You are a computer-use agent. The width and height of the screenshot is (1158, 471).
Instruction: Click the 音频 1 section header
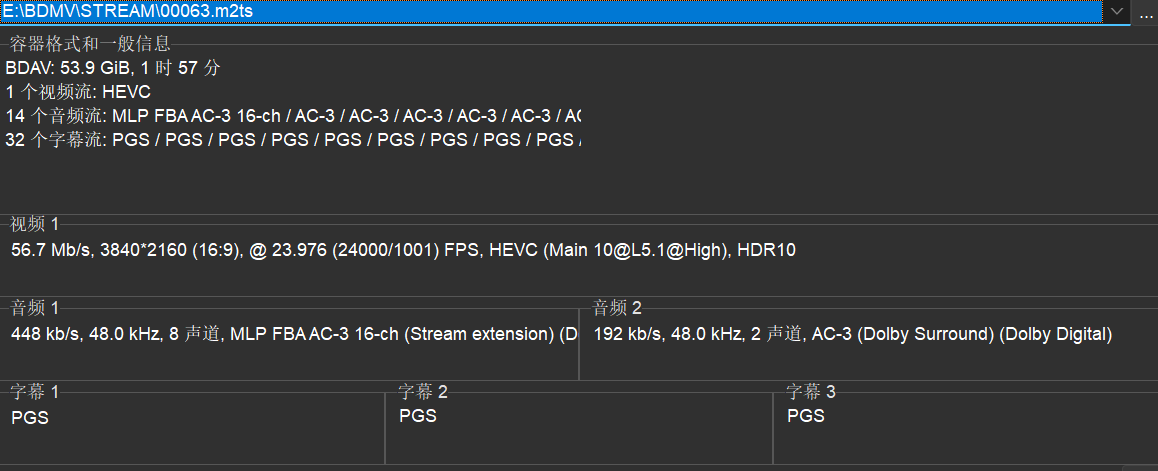pyautogui.click(x=34, y=307)
